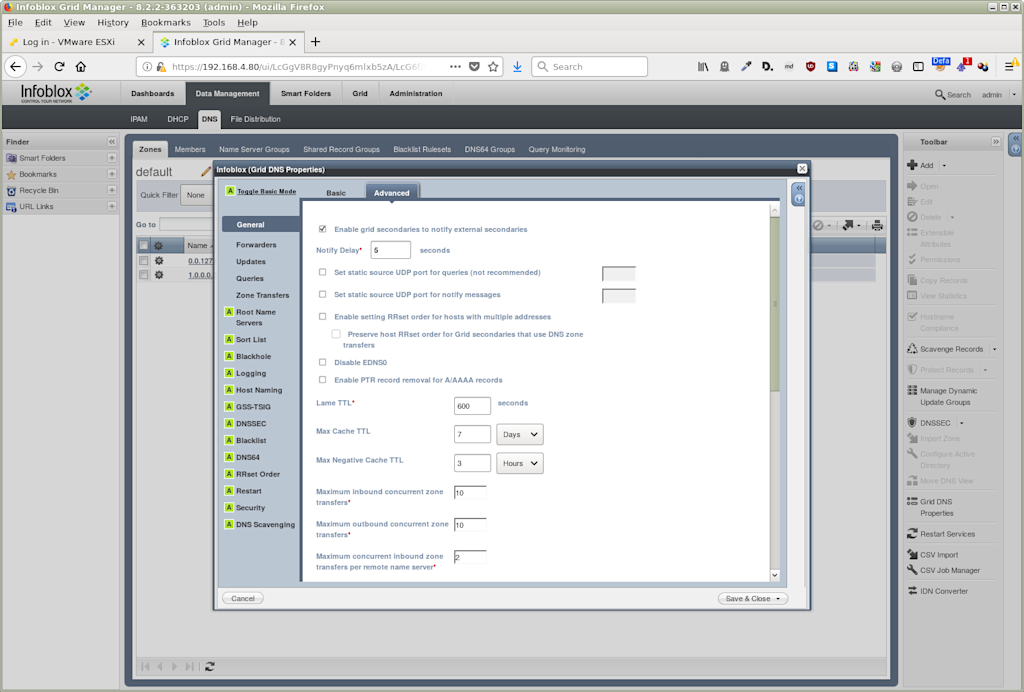Expand the Scavenge Records dropdown arrow
Image resolution: width=1024 pixels, height=692 pixels.
click(995, 349)
